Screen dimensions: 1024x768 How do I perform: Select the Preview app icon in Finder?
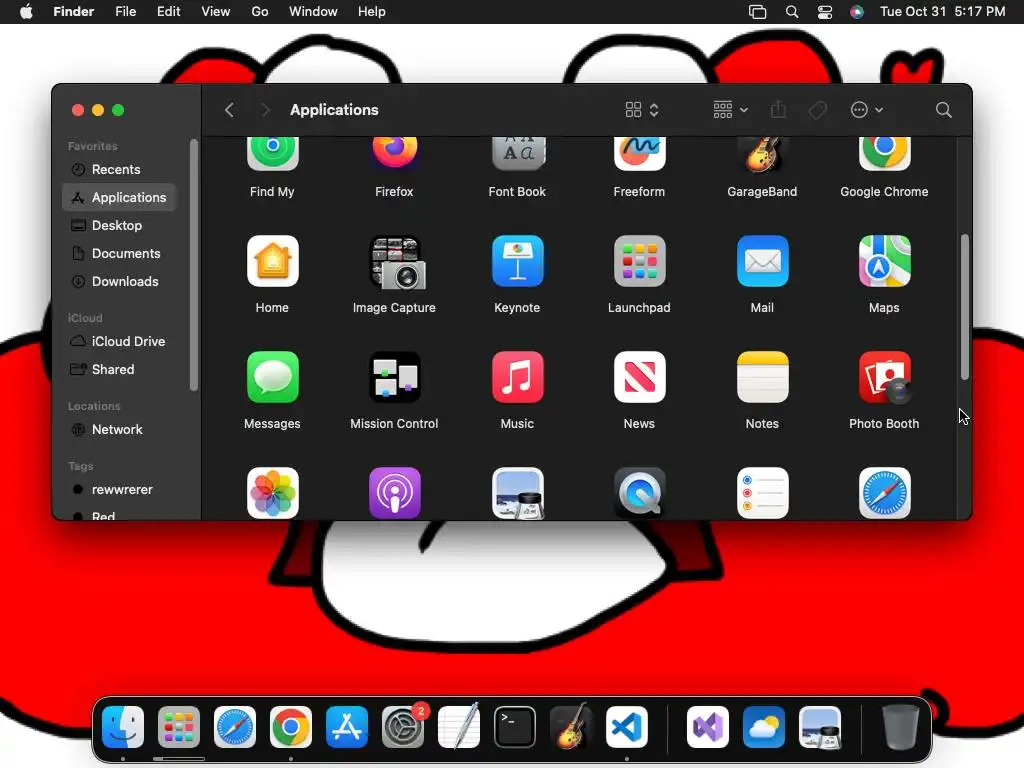coord(517,493)
